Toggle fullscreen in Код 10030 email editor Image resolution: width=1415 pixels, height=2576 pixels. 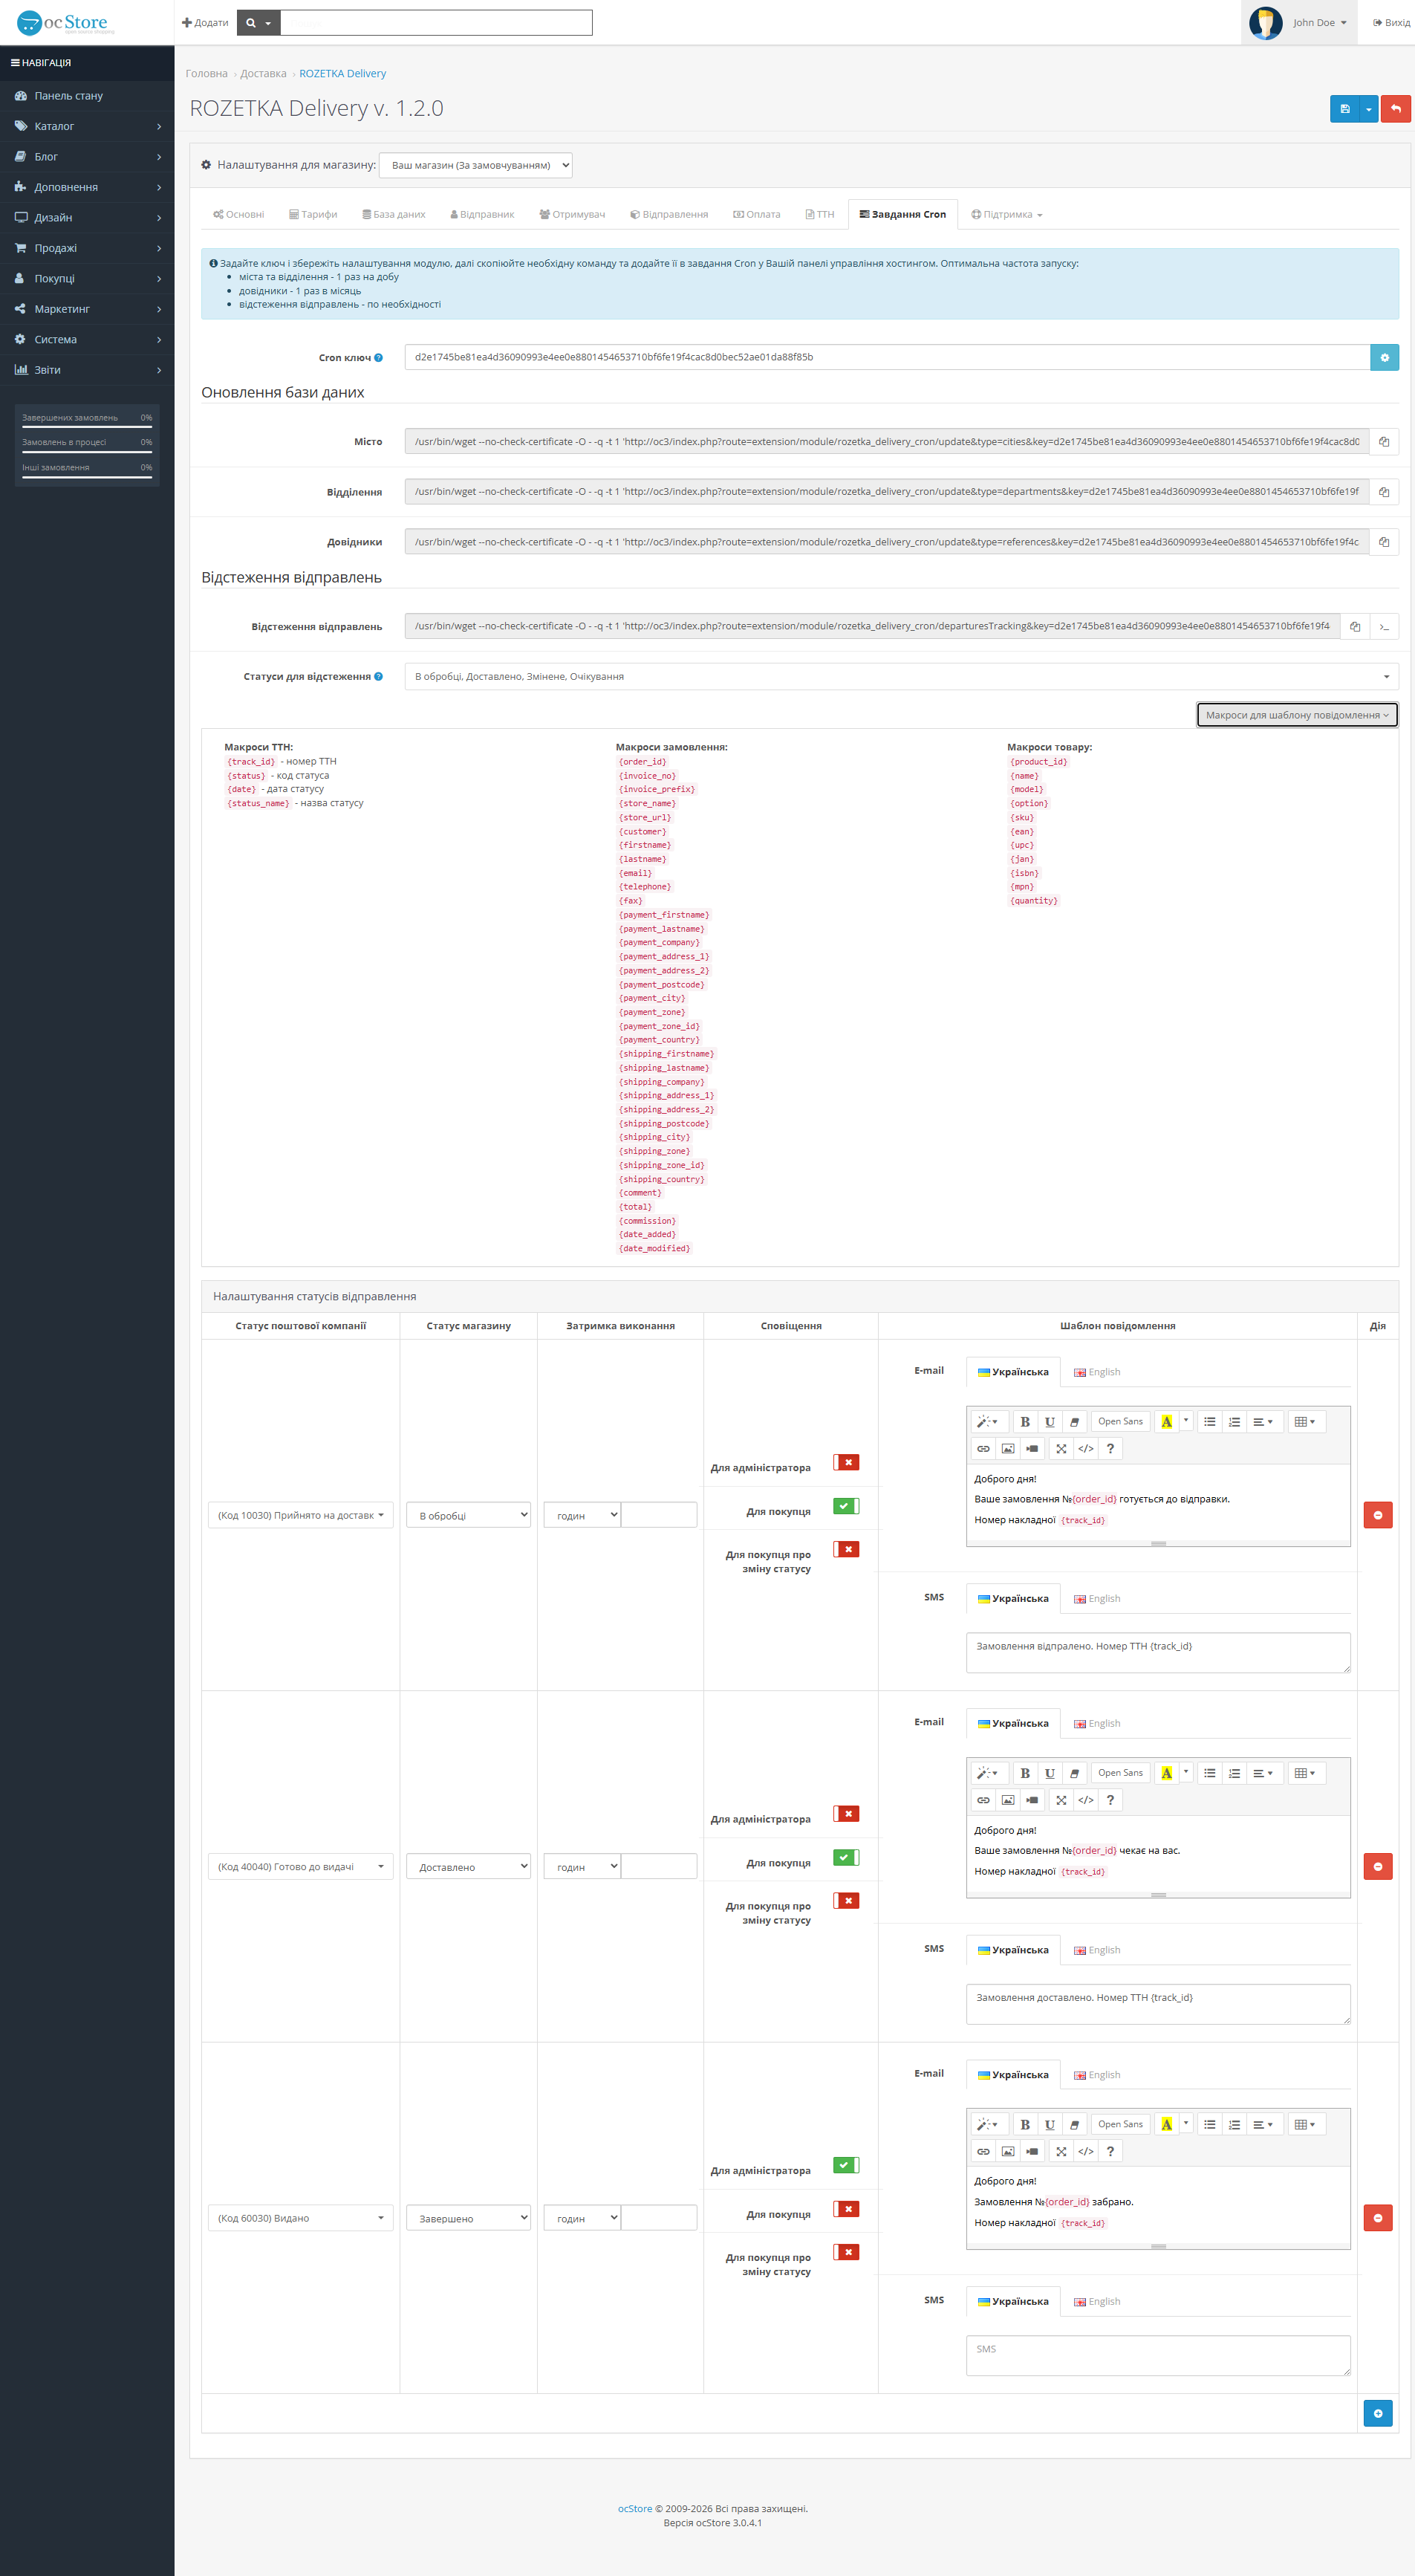(x=1061, y=1448)
